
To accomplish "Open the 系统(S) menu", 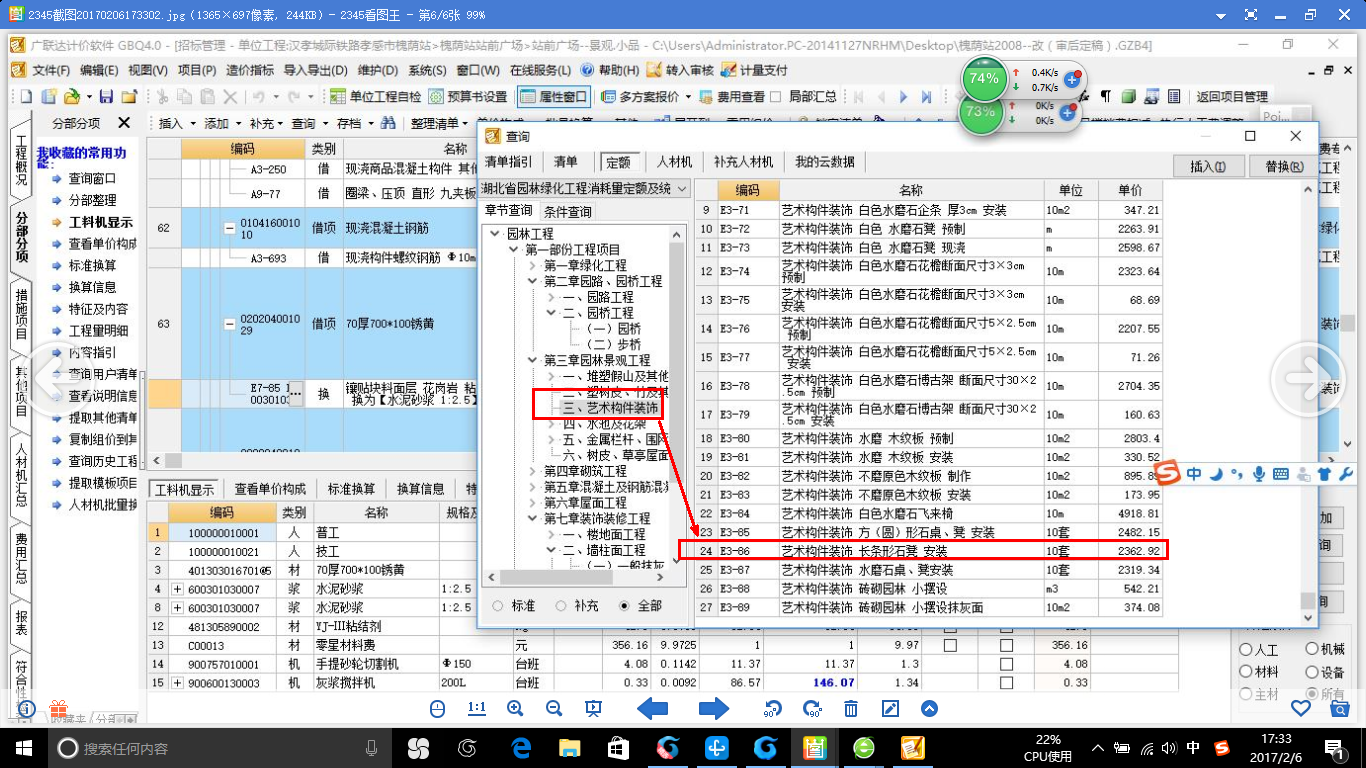I will [x=427, y=70].
